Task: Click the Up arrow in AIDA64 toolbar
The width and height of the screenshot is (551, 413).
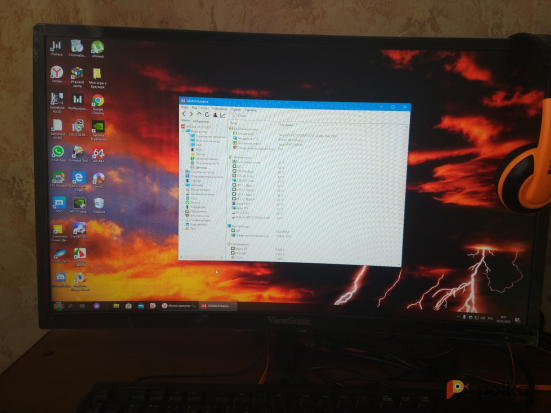Action: point(199,114)
